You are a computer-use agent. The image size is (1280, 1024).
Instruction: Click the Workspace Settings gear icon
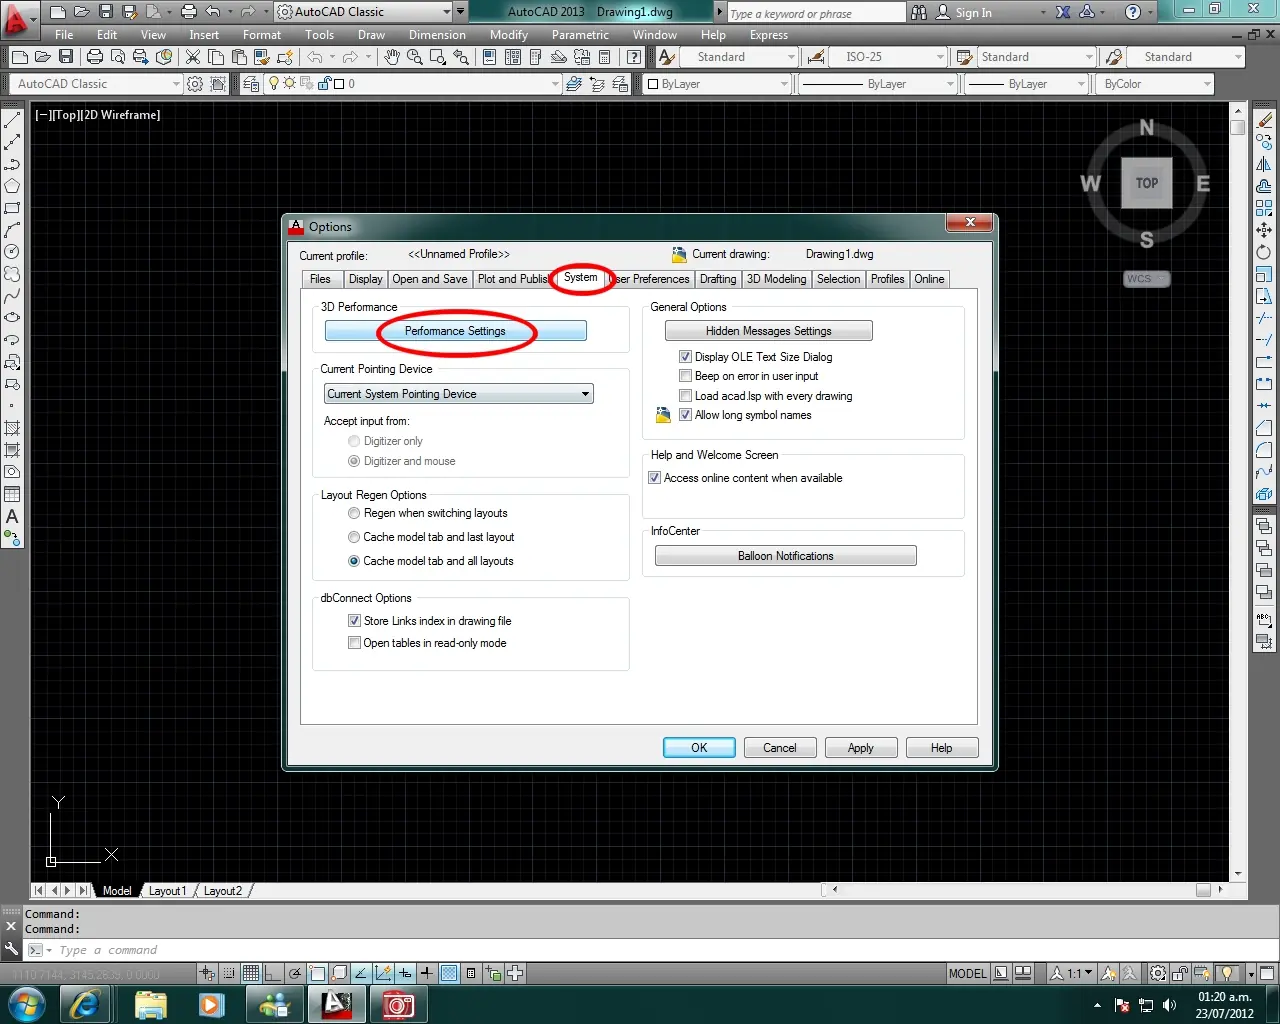(x=196, y=84)
